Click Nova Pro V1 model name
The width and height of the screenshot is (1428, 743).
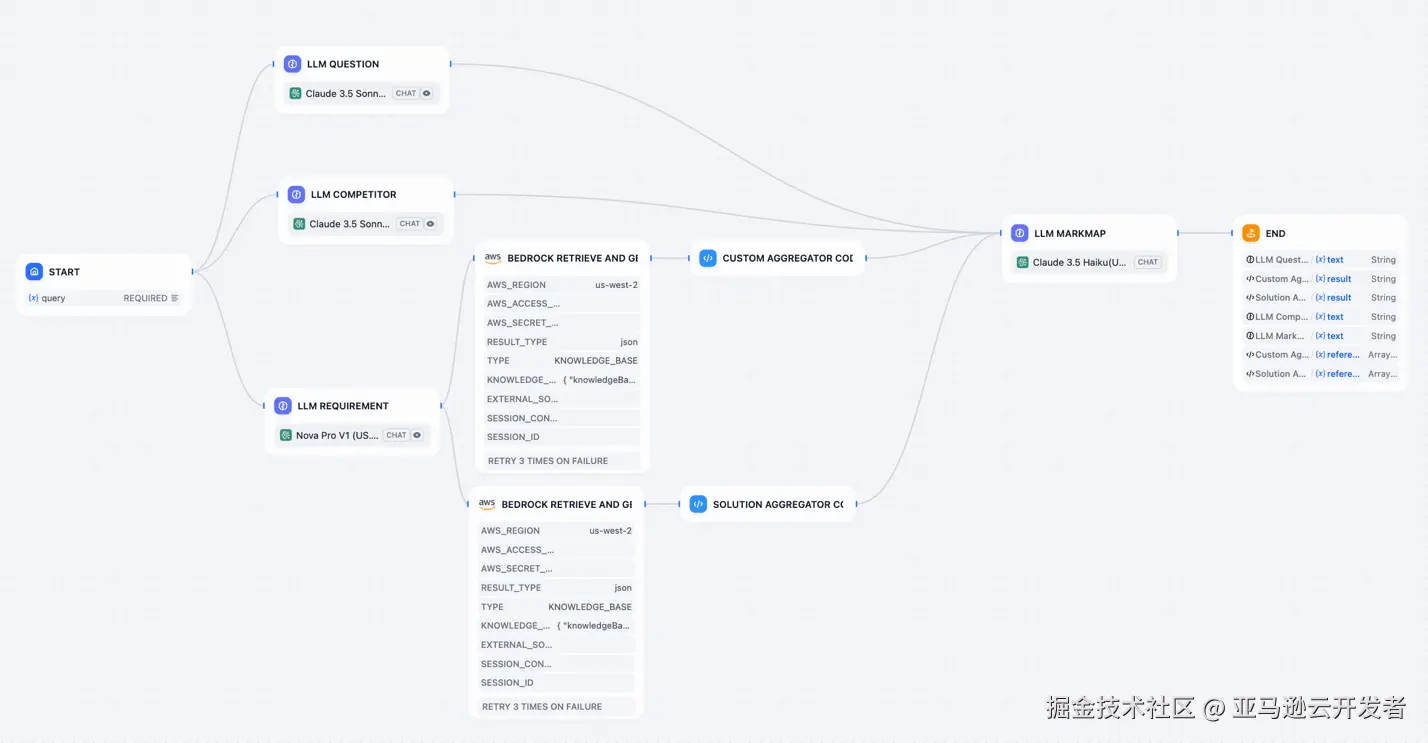[x=337, y=435]
